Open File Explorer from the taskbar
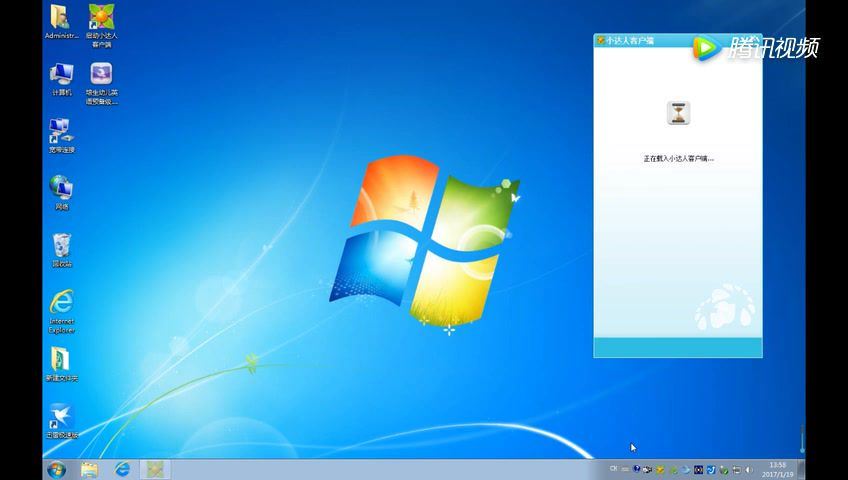The height and width of the screenshot is (480, 848). coord(89,470)
